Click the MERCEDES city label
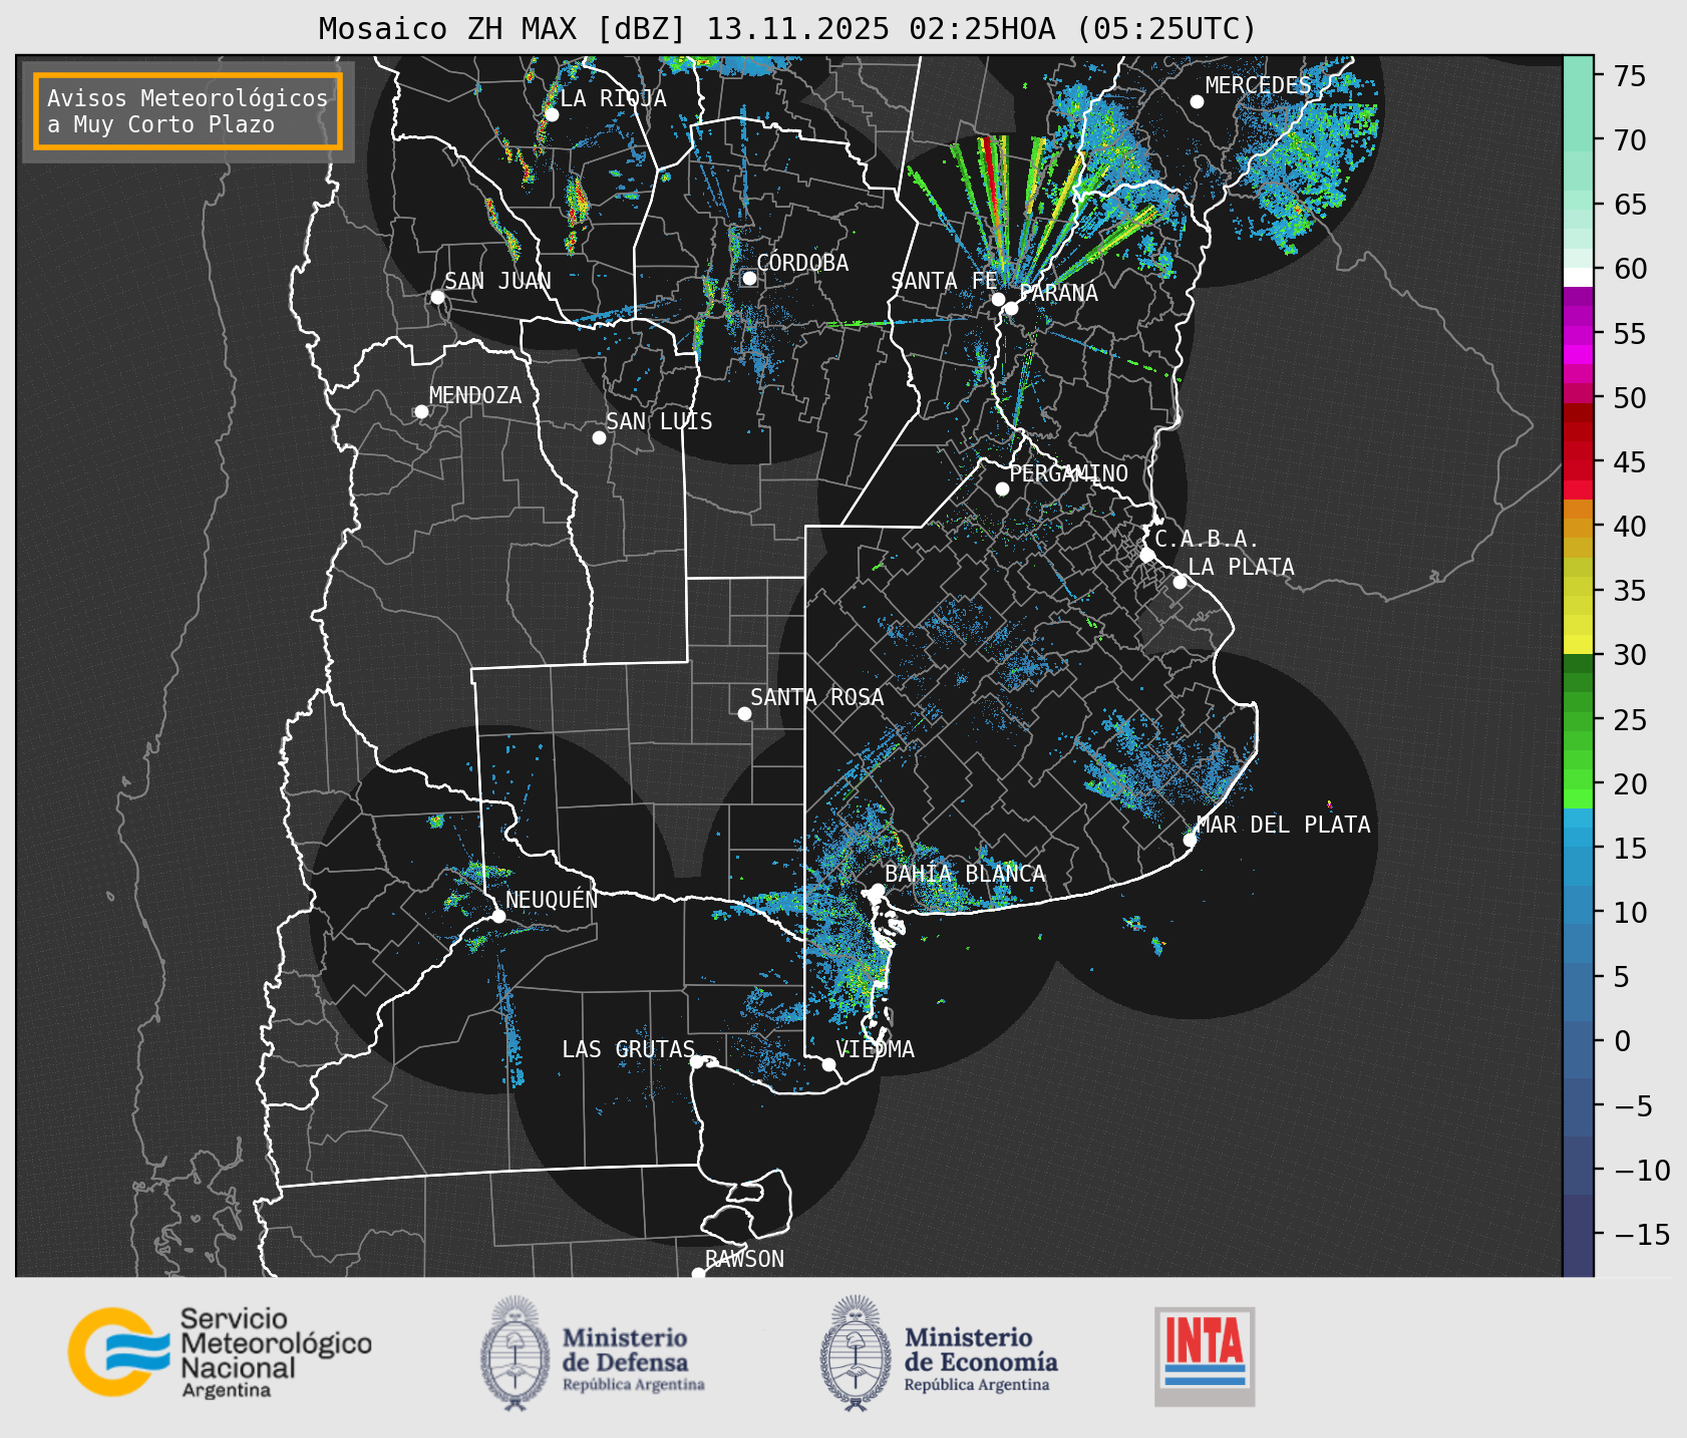The width and height of the screenshot is (1687, 1438). click(1257, 86)
